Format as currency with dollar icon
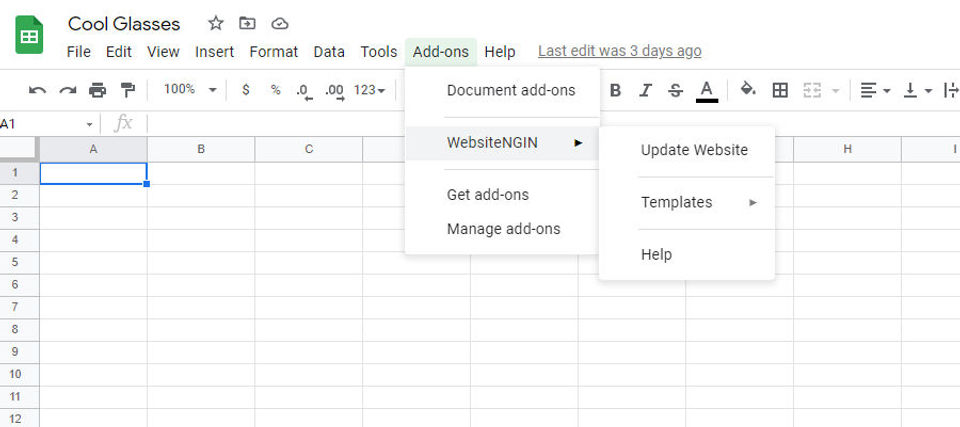This screenshot has height=427, width=960. 246,90
